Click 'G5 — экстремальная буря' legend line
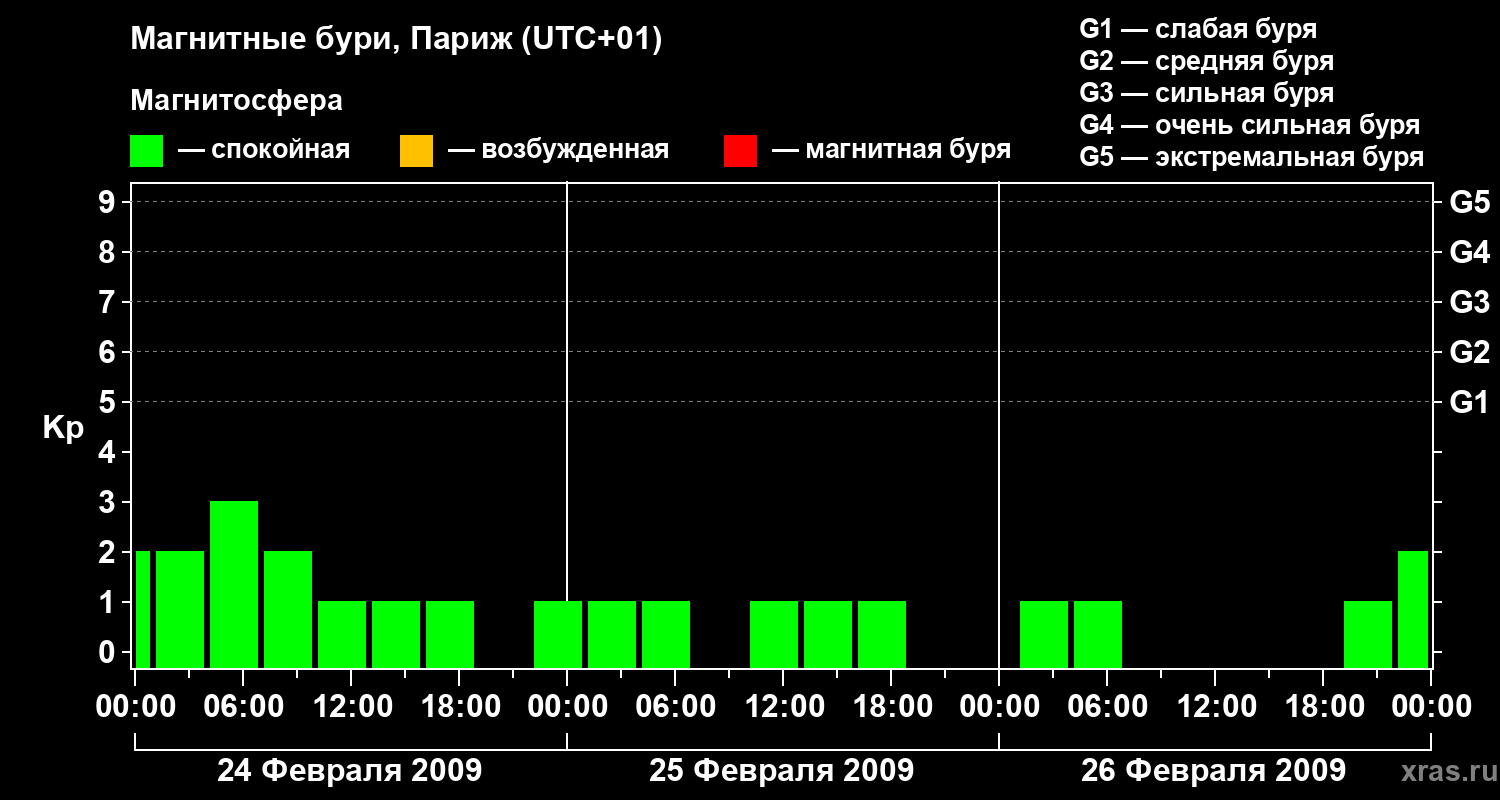This screenshot has width=1500, height=800. tap(1252, 157)
